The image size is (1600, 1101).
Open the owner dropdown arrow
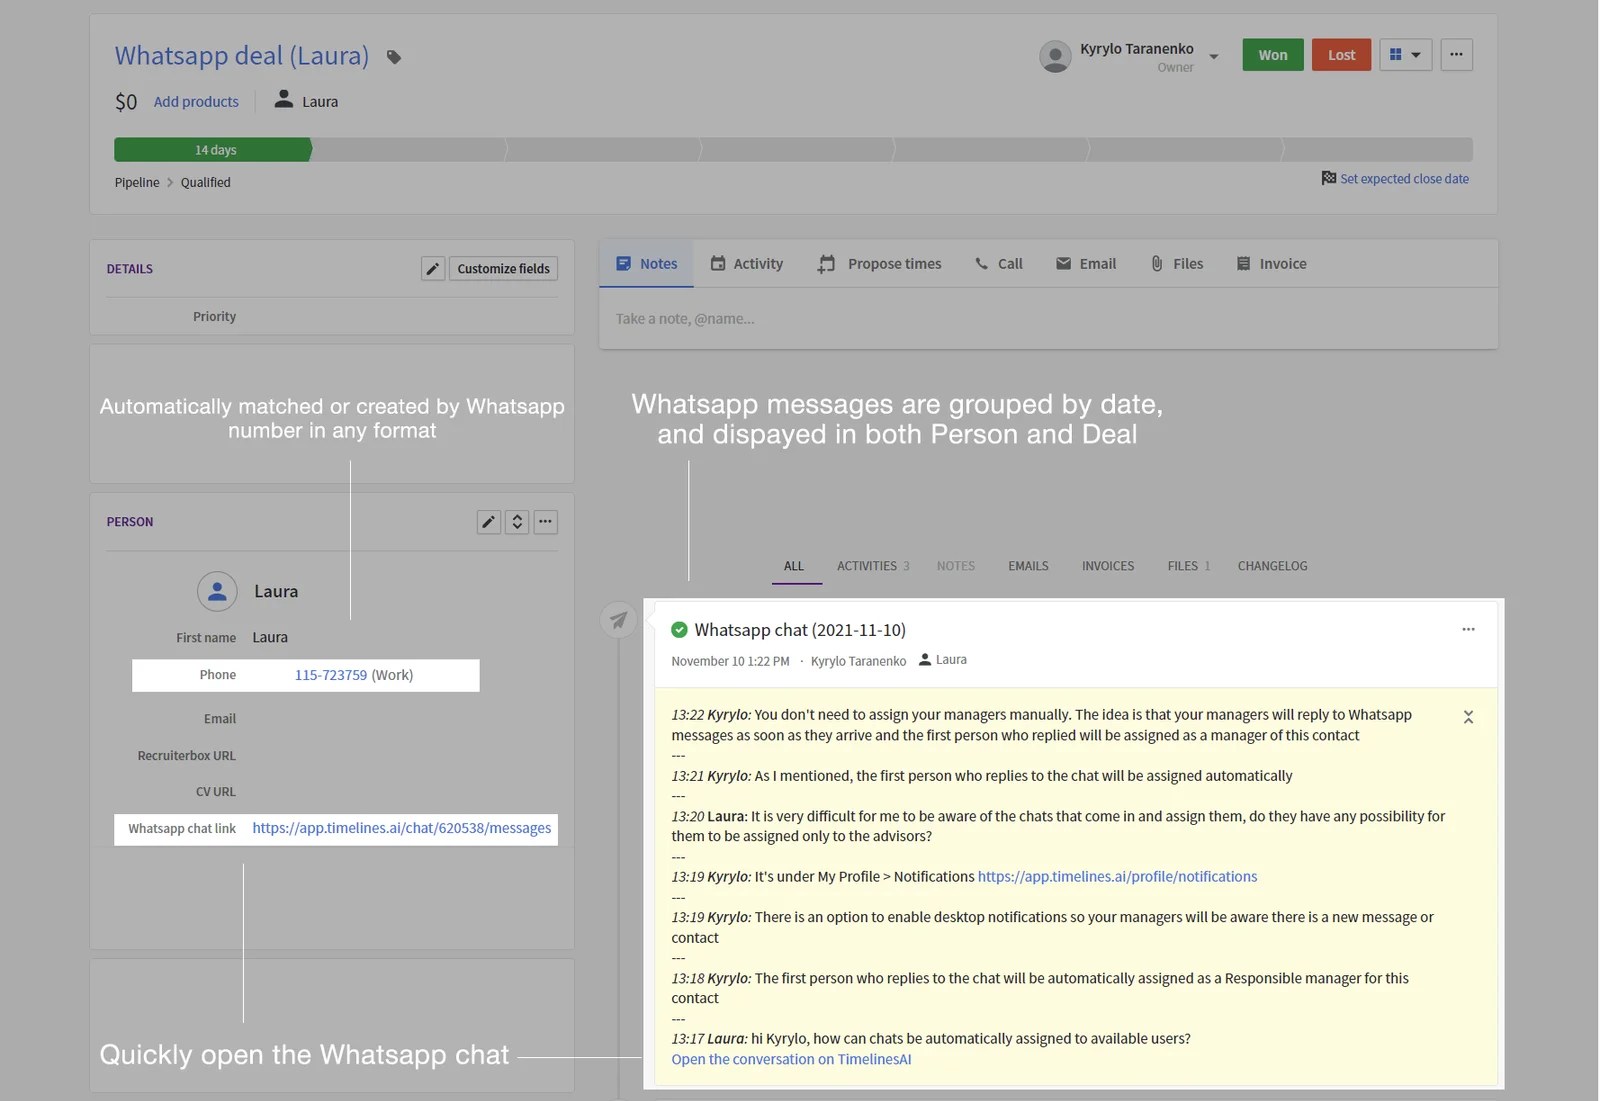[x=1213, y=56]
